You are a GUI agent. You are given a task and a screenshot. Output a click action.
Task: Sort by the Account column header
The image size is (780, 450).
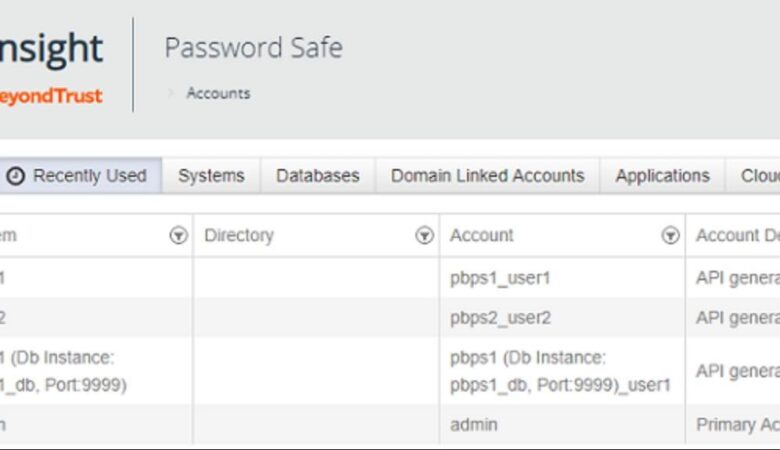[x=482, y=235]
